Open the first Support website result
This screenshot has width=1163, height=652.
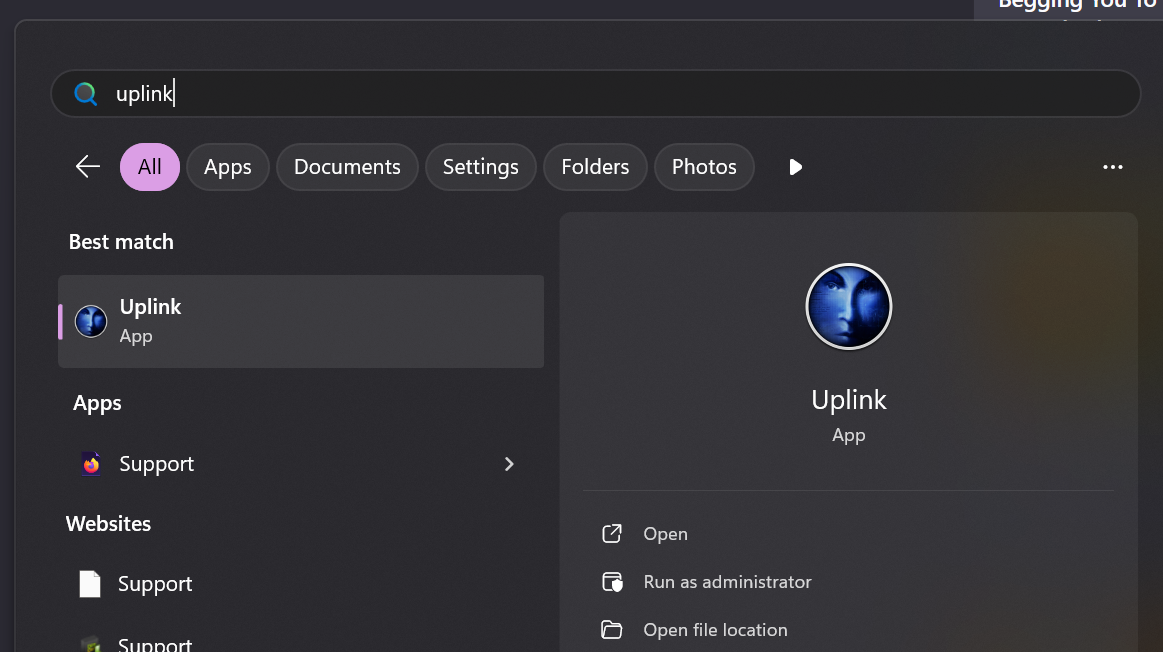pos(301,584)
